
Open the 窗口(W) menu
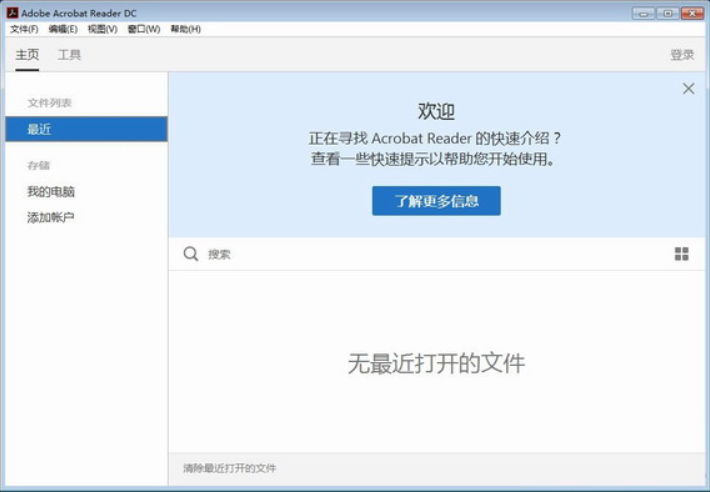click(144, 29)
